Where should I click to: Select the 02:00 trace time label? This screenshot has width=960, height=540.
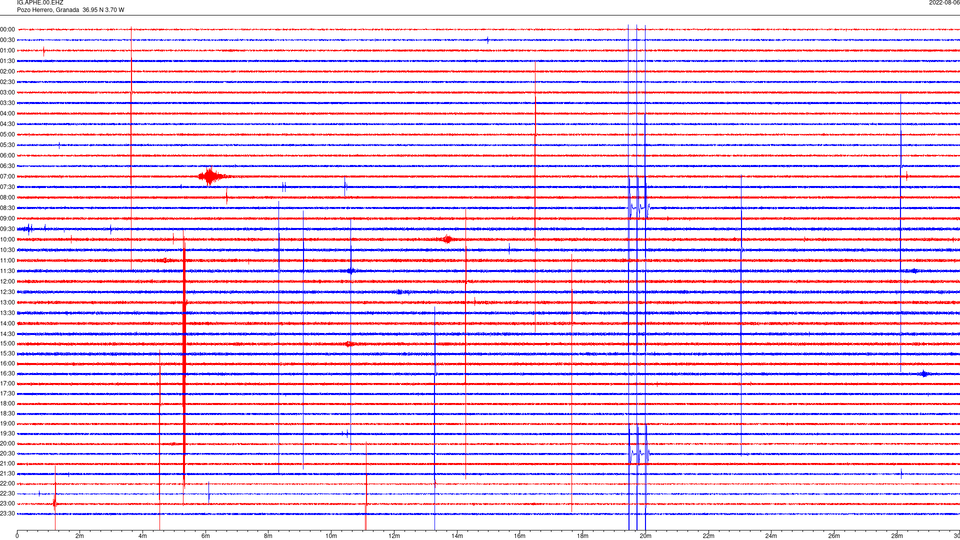(x=7, y=72)
